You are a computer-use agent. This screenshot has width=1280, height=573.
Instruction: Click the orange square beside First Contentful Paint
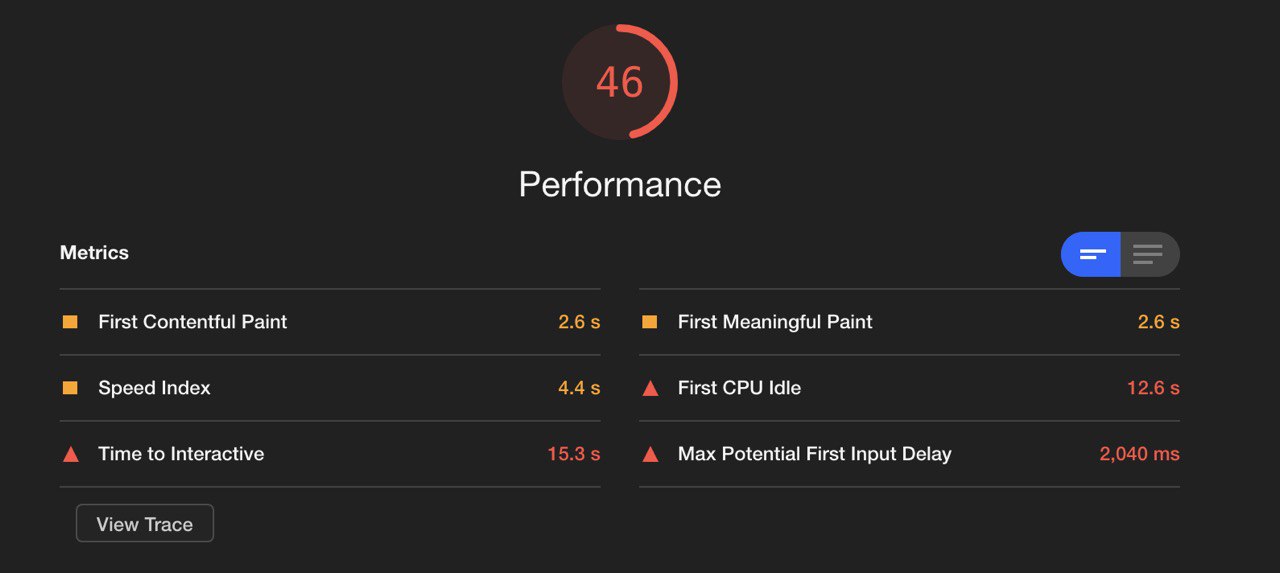tap(70, 322)
